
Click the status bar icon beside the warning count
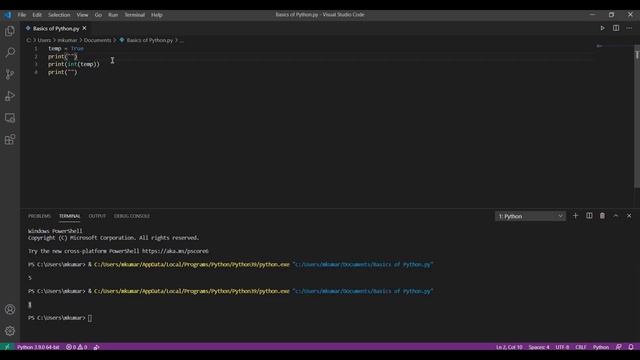click(x=96, y=347)
